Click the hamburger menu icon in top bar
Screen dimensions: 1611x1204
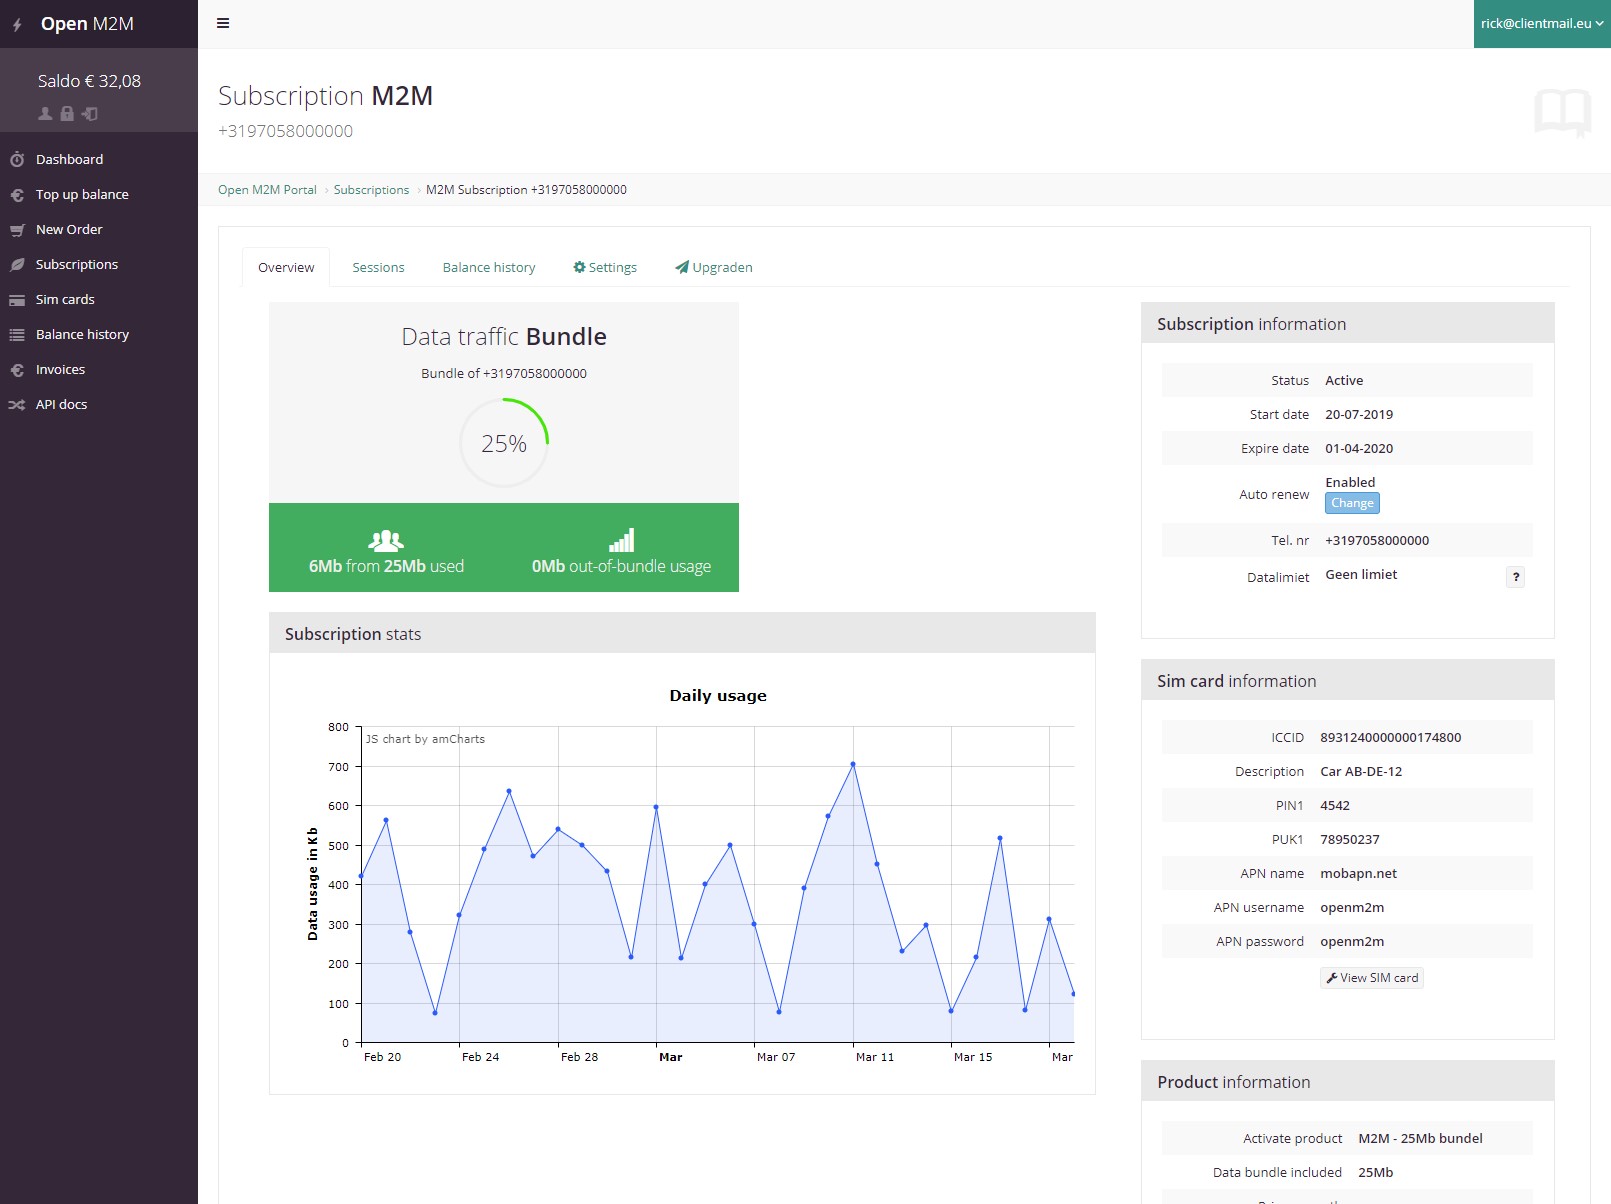coord(223,22)
